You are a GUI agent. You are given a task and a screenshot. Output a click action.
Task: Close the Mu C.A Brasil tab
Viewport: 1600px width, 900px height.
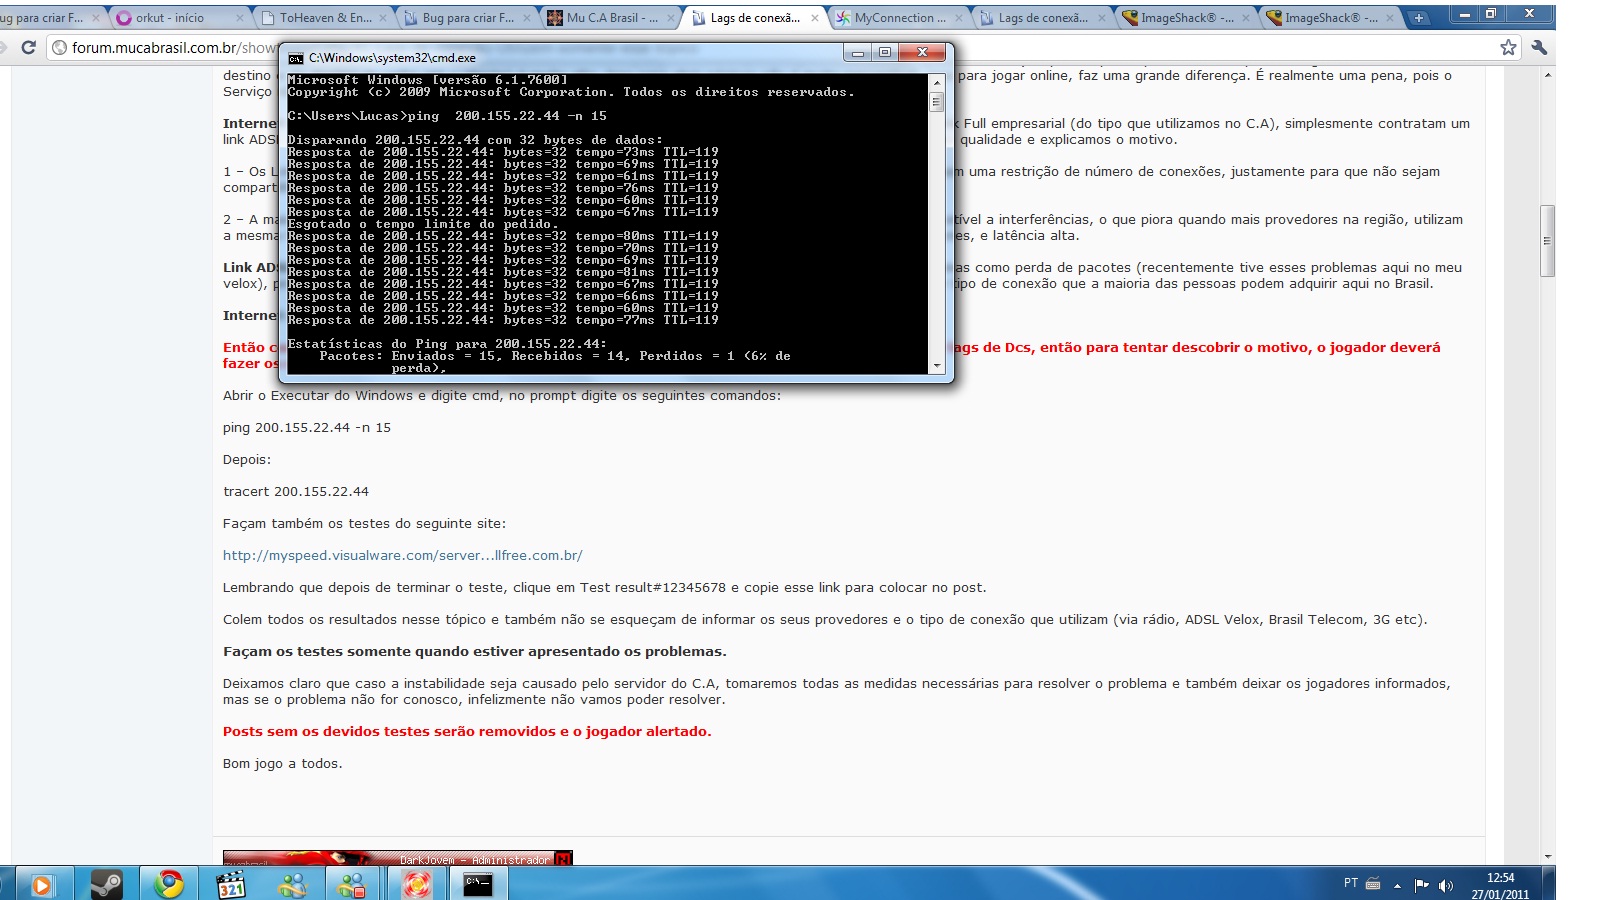[x=670, y=18]
